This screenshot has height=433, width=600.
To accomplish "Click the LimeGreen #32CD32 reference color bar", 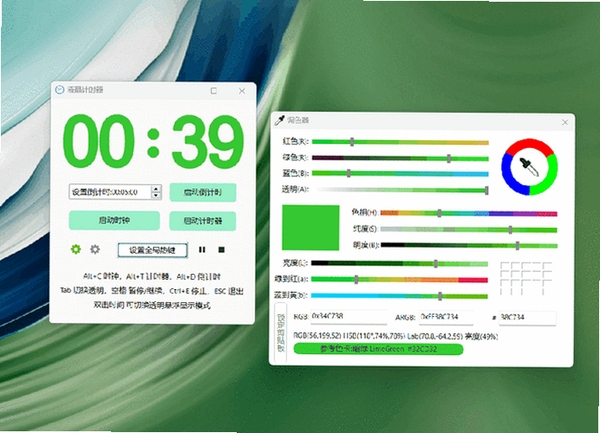I will click(x=378, y=349).
